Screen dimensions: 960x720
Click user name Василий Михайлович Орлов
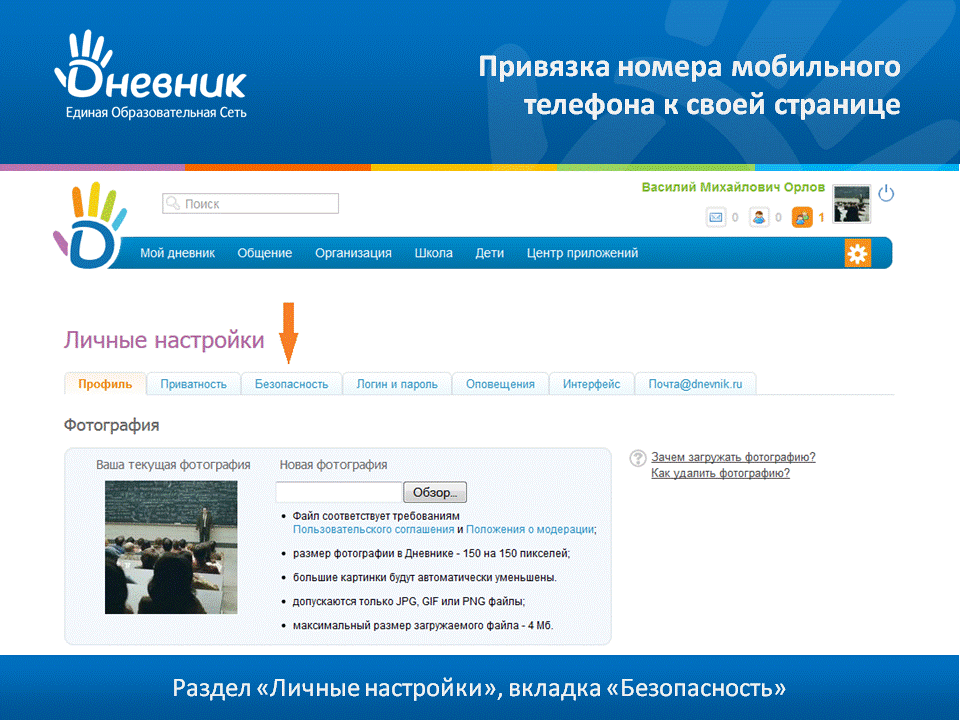(733, 187)
